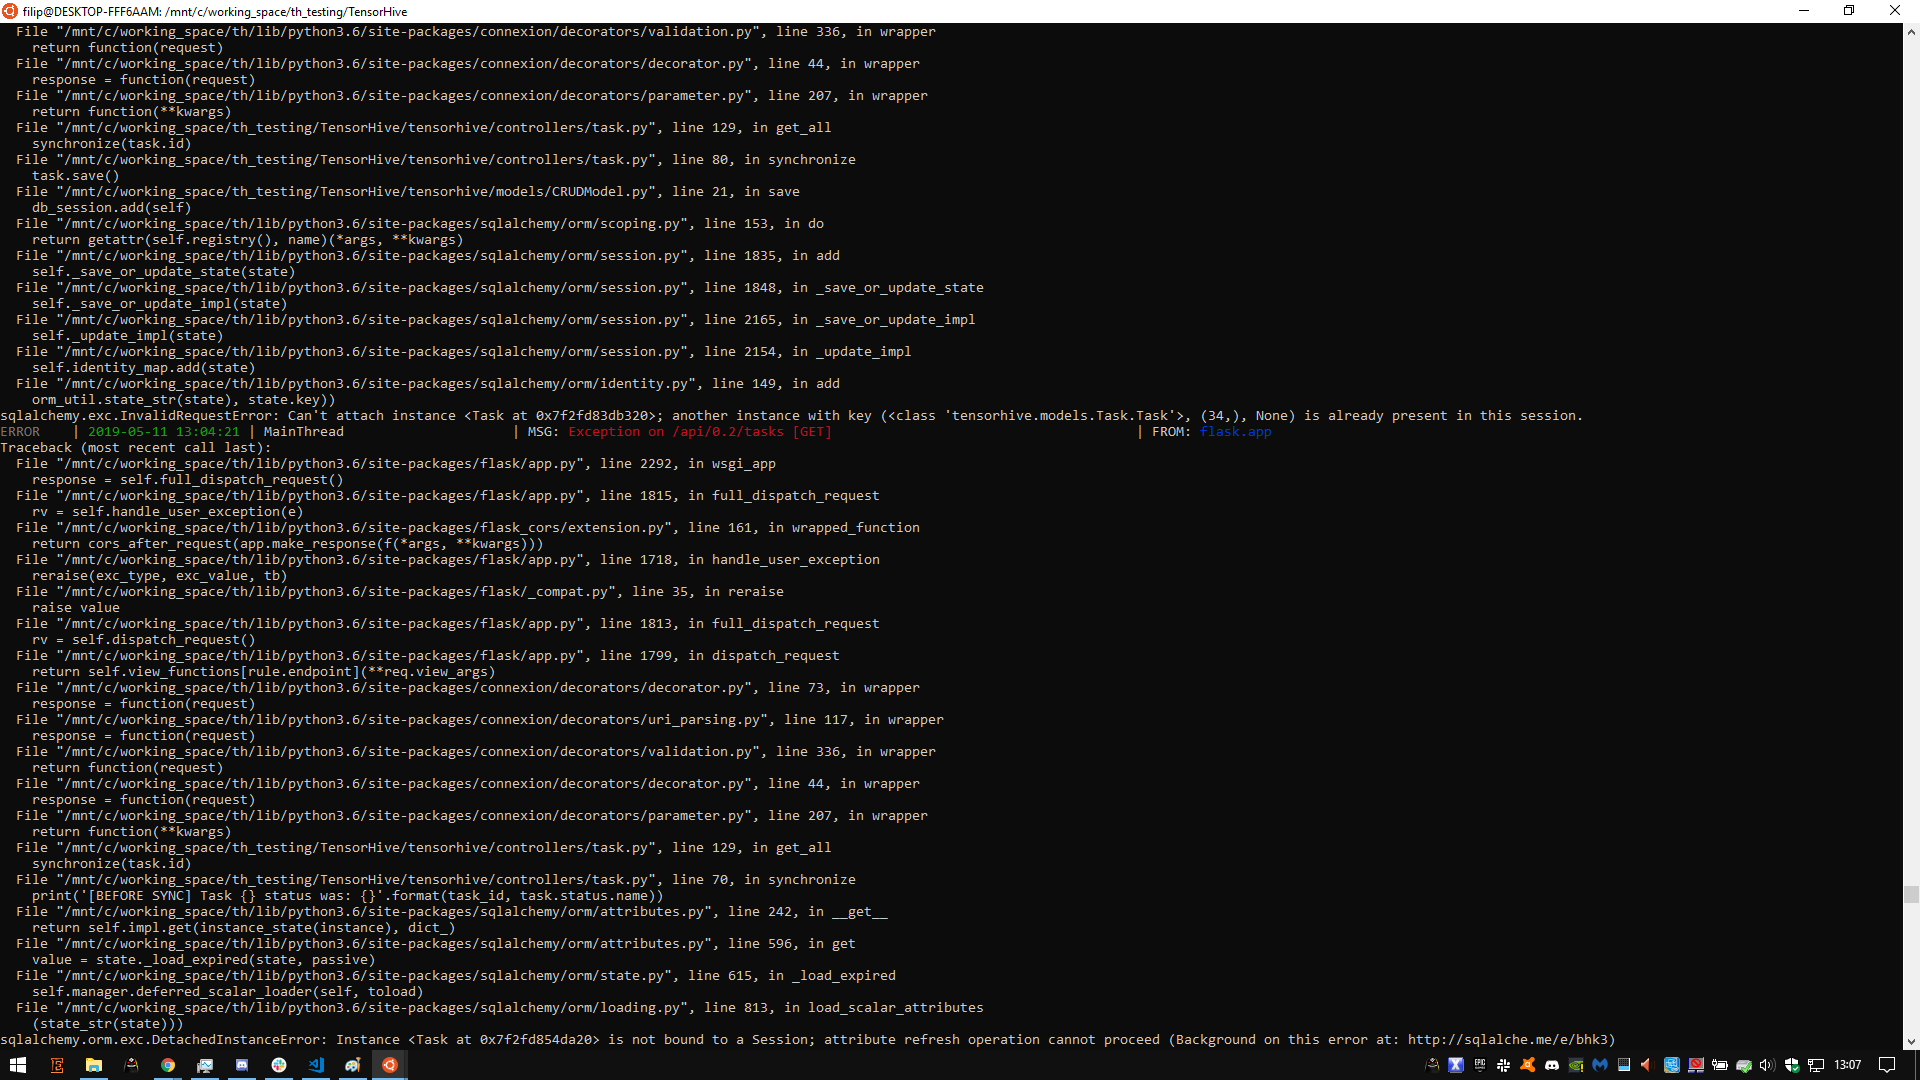The width and height of the screenshot is (1920, 1080).
Task: Open Discord from the taskbar
Action: pos(242,1065)
